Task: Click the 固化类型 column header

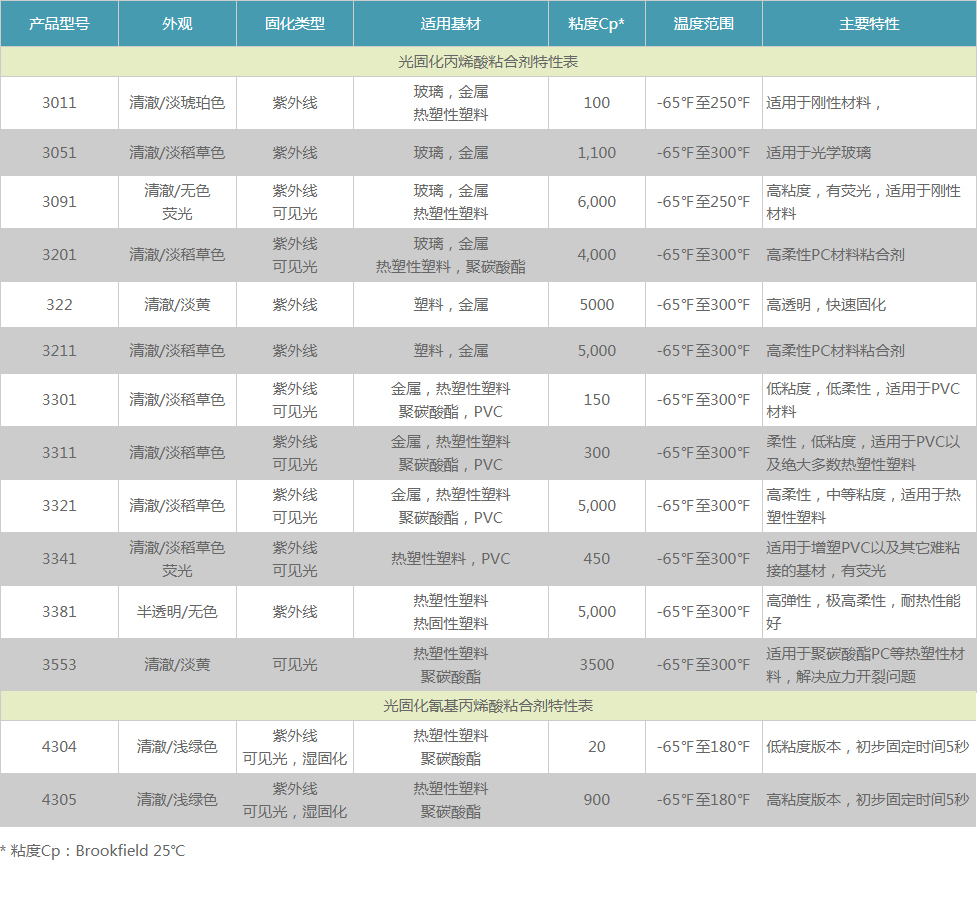Action: point(295,23)
